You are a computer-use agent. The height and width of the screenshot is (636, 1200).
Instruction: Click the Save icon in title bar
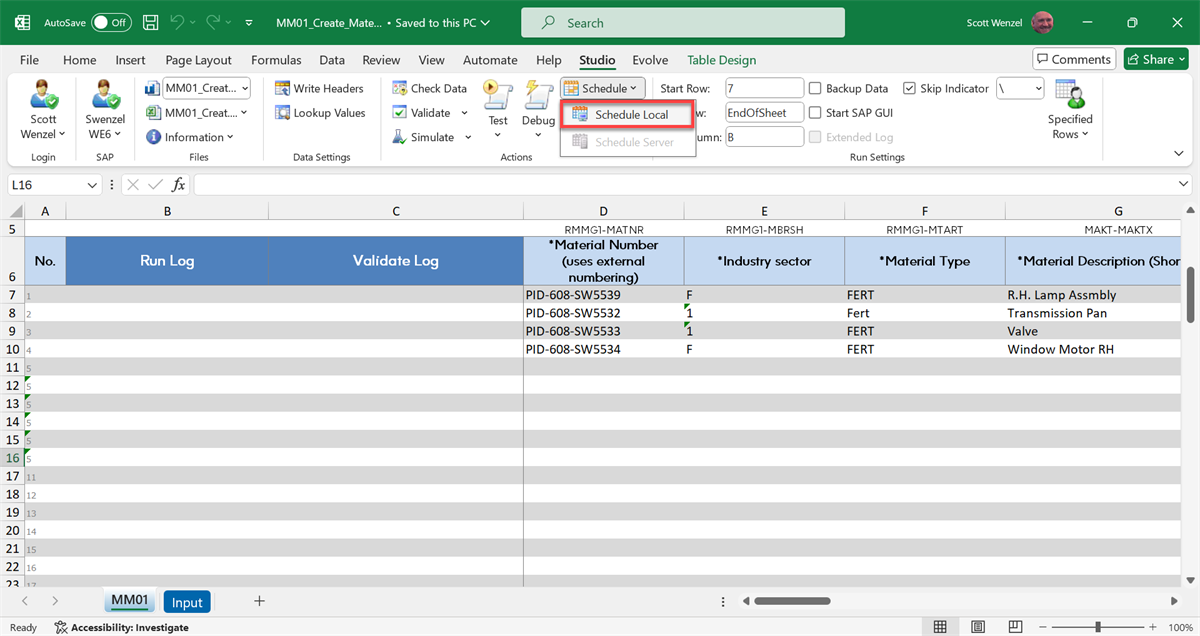(x=150, y=22)
